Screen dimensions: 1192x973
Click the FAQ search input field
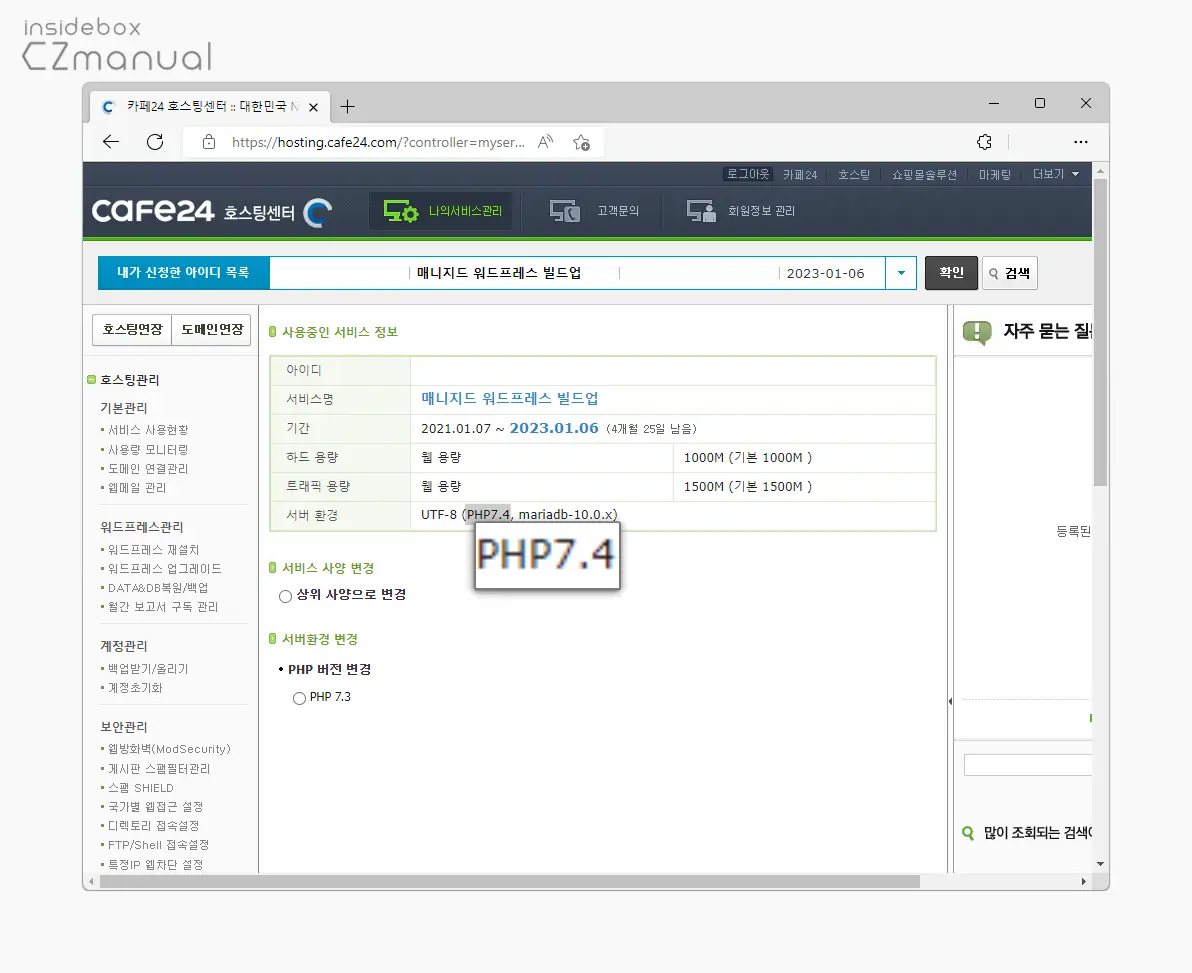click(x=1028, y=765)
